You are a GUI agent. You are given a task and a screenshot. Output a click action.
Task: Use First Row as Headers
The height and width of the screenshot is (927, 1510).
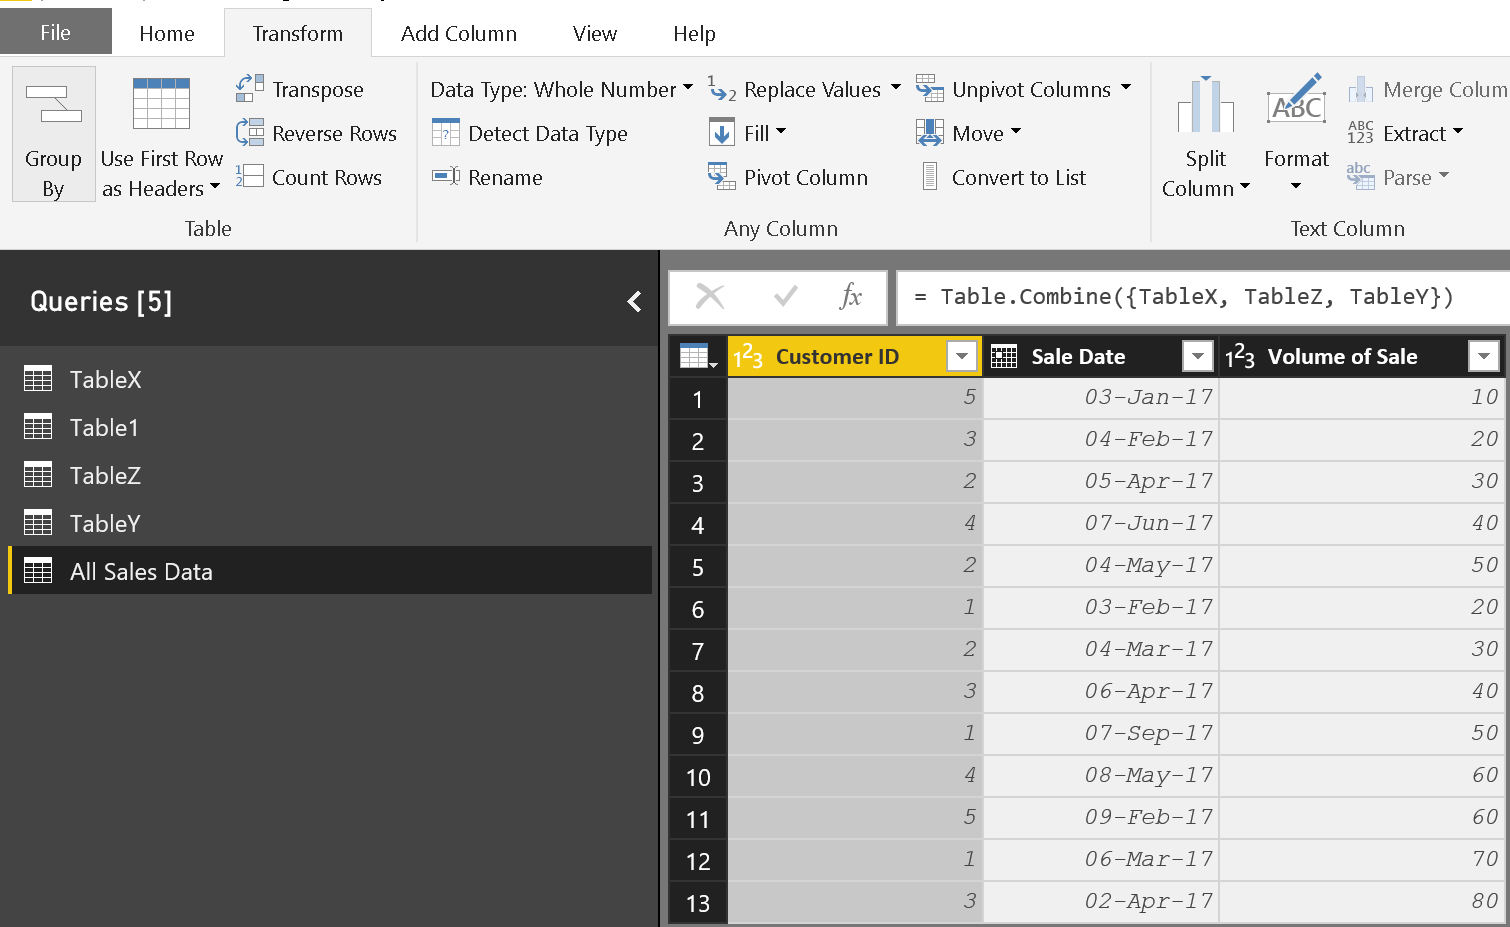pos(160,135)
